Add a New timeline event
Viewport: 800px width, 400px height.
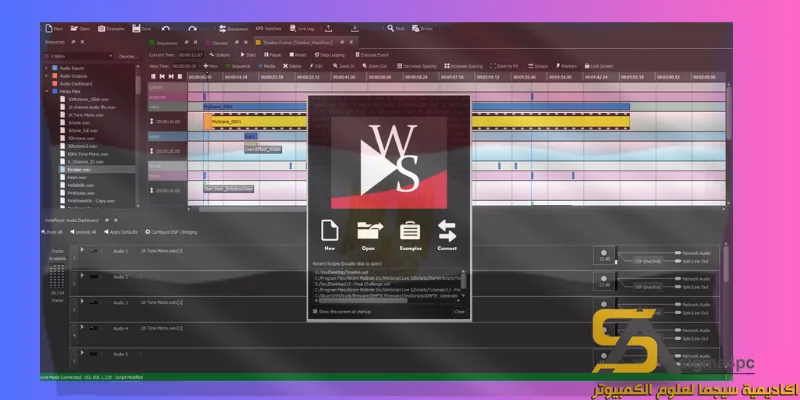point(210,66)
